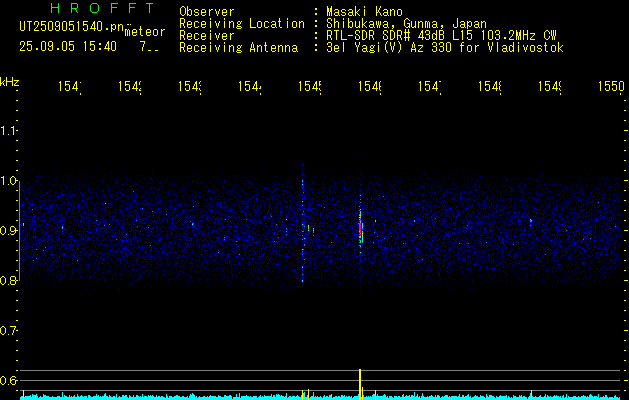
Task: Click the 1542 time axis label
Action: point(130,86)
